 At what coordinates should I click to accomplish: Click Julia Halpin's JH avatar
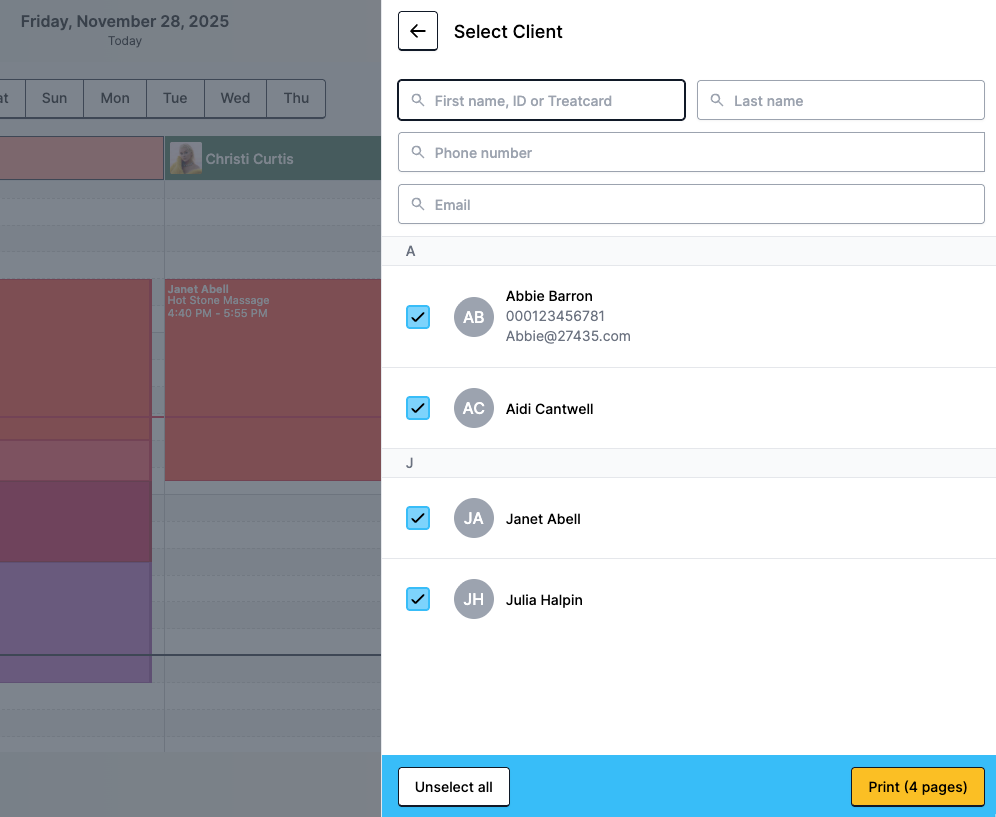pyautogui.click(x=474, y=599)
